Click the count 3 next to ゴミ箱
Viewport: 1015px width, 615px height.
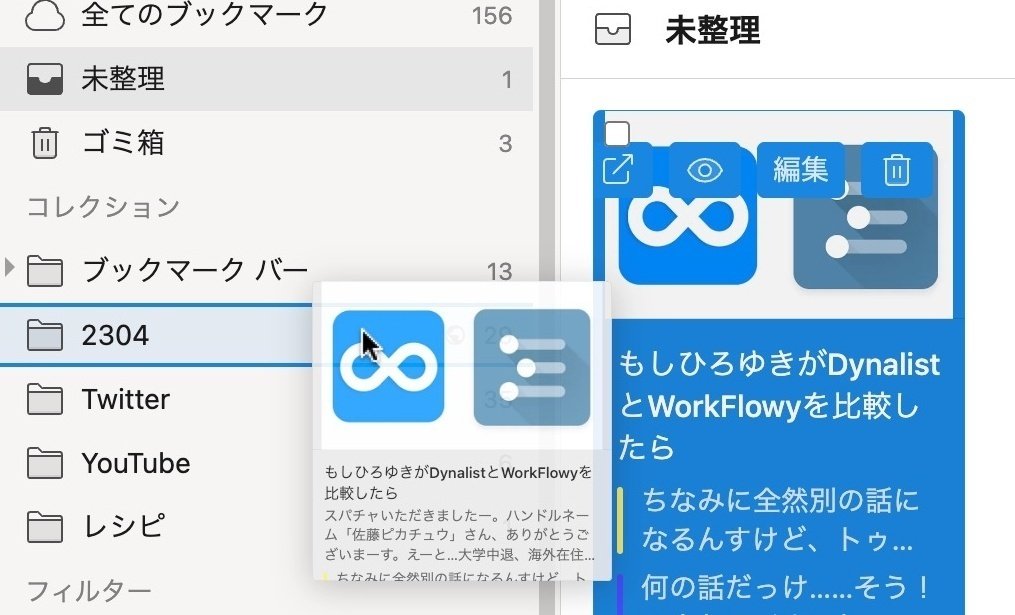[506, 143]
